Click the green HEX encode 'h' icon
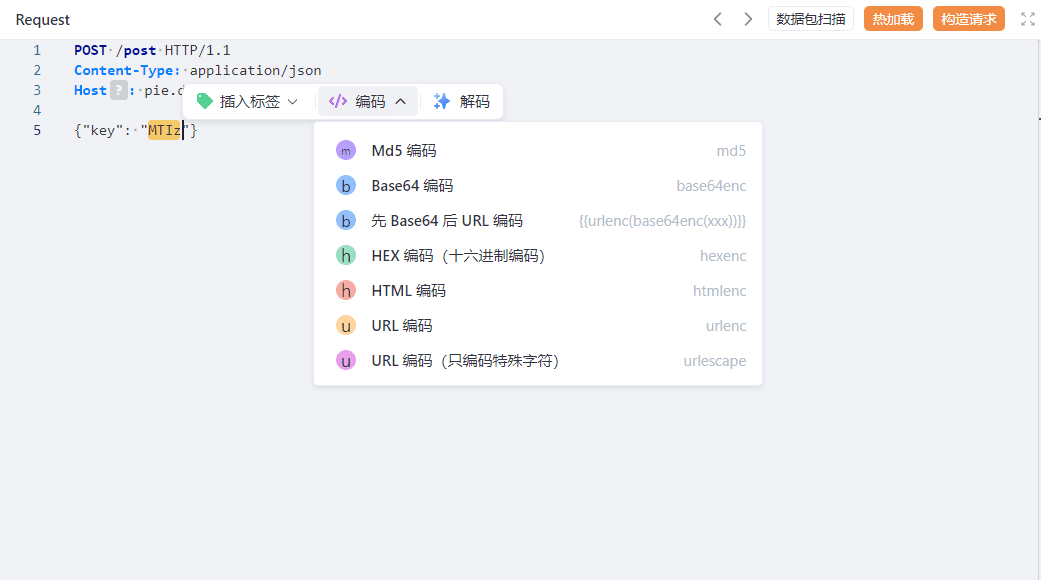Screen dimensions: 1041x580 [x=346, y=256]
